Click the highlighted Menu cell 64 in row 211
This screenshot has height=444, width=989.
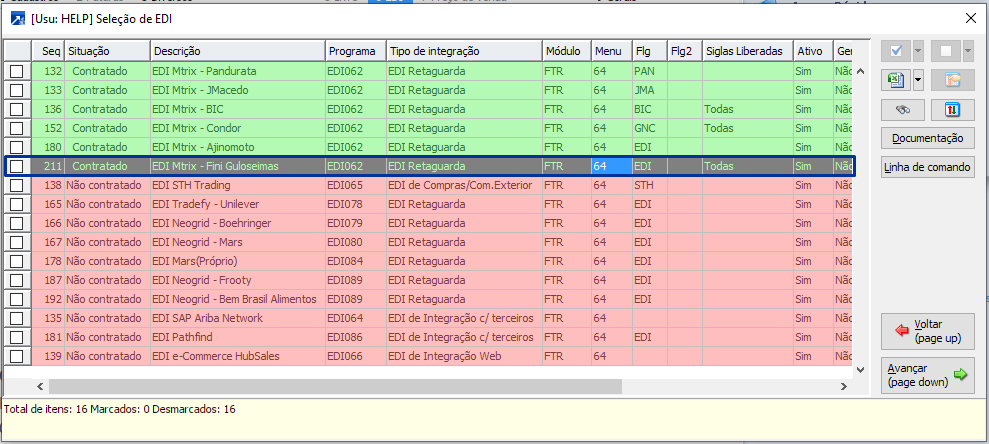tap(612, 166)
